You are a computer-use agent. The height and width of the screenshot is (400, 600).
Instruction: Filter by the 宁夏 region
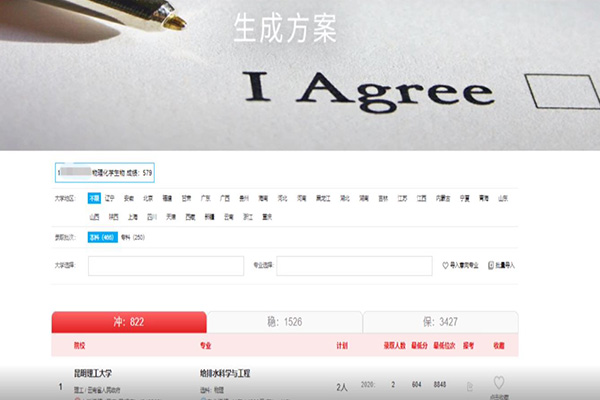coord(465,198)
